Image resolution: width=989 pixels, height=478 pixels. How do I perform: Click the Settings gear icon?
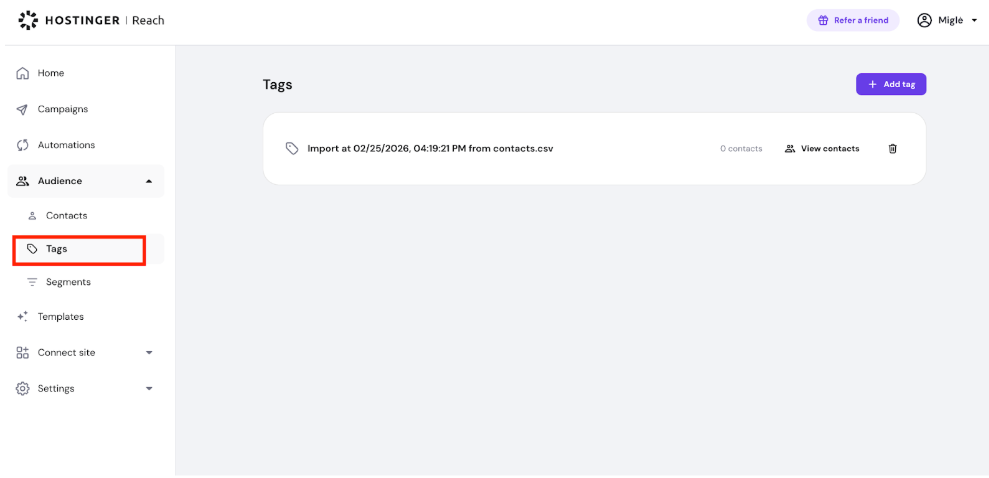23,389
